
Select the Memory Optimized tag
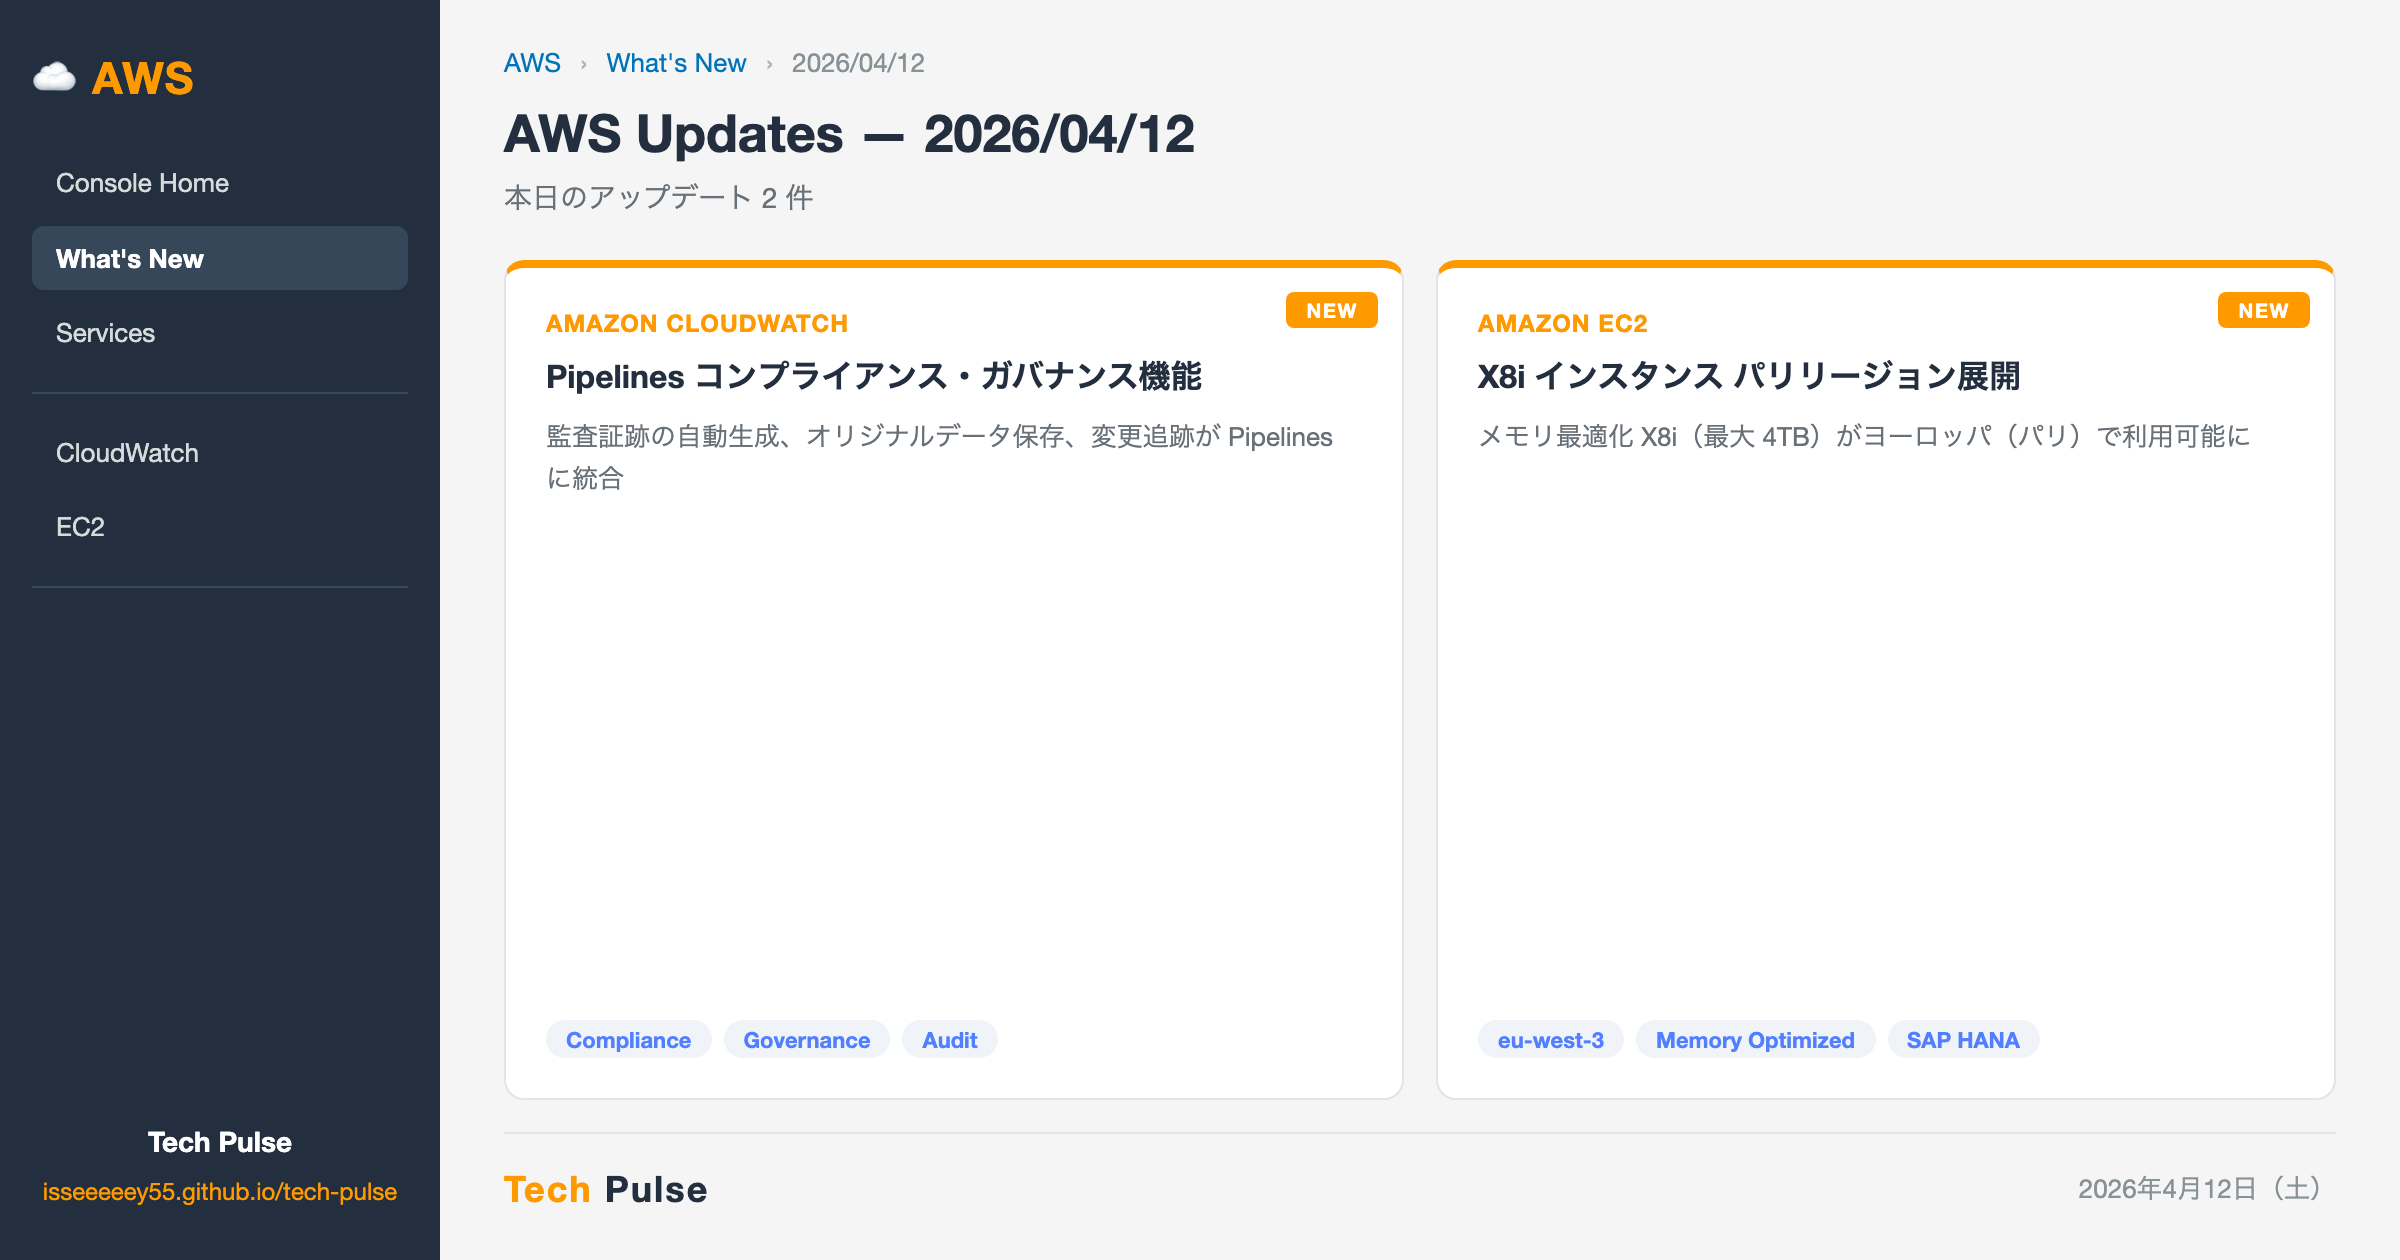(1755, 1040)
